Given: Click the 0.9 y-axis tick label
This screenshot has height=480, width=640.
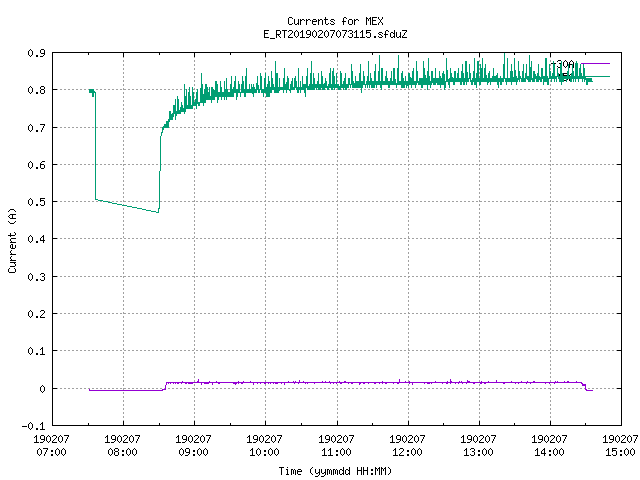Looking at the screenshot, I should coord(37,53).
